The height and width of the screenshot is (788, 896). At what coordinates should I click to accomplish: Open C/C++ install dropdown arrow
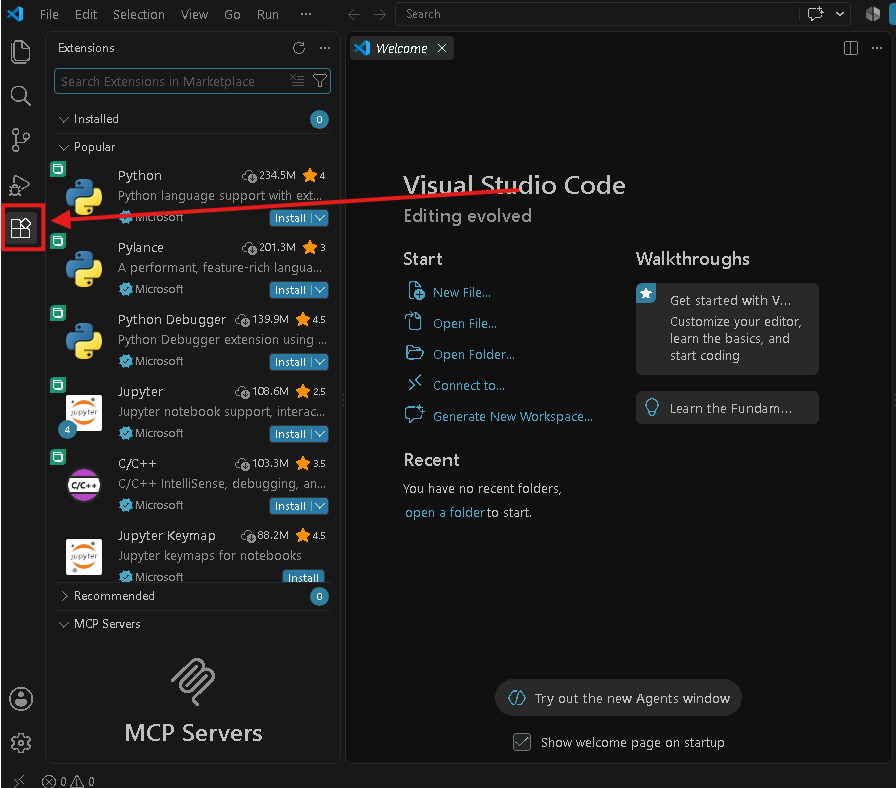[320, 506]
